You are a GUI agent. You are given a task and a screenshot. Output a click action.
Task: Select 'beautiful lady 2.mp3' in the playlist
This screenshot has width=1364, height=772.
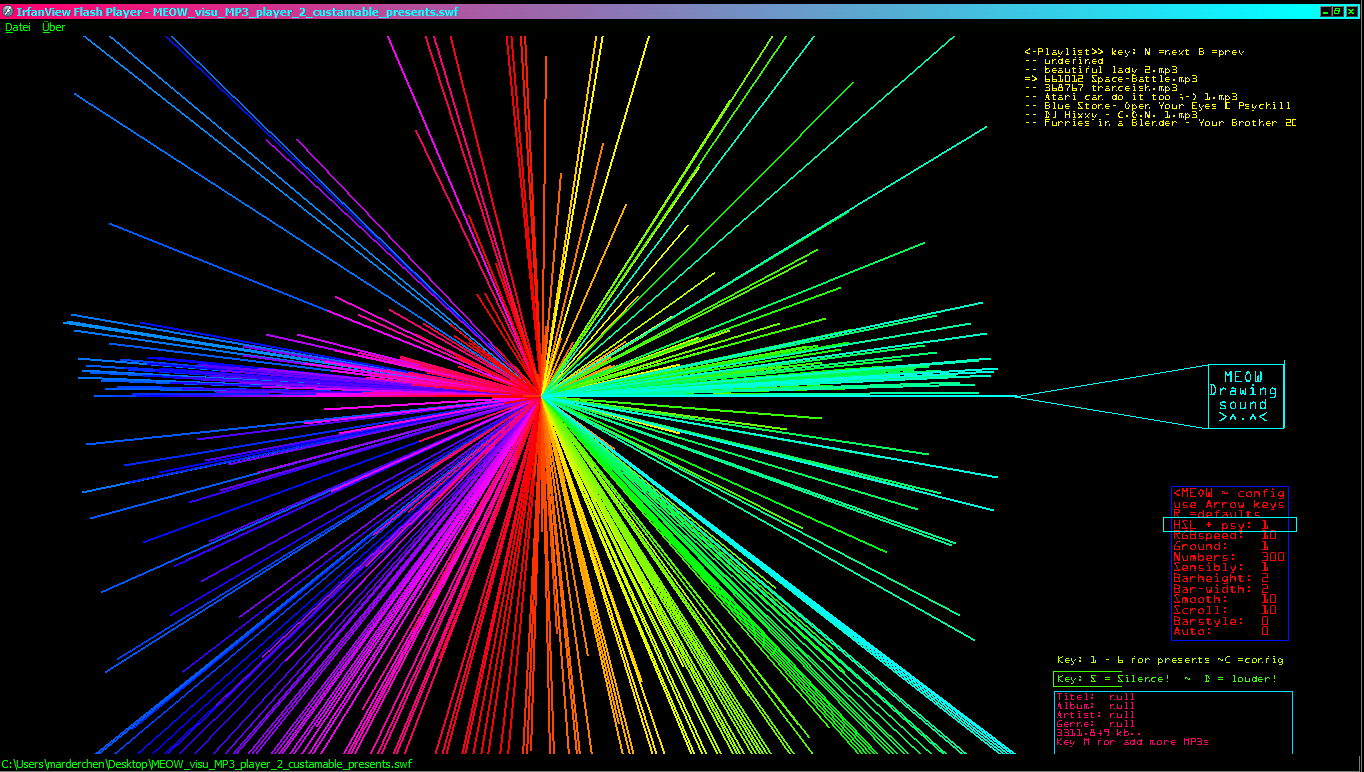(x=1101, y=70)
